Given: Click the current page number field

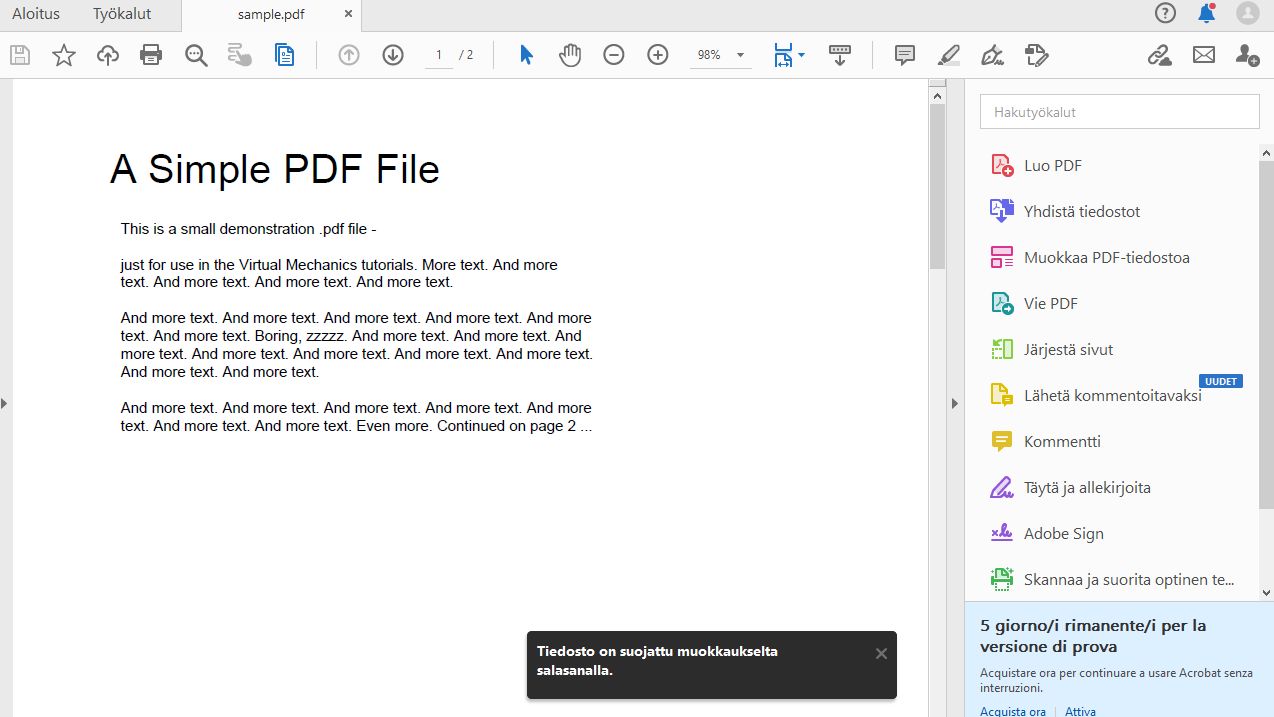Looking at the screenshot, I should (x=438, y=55).
